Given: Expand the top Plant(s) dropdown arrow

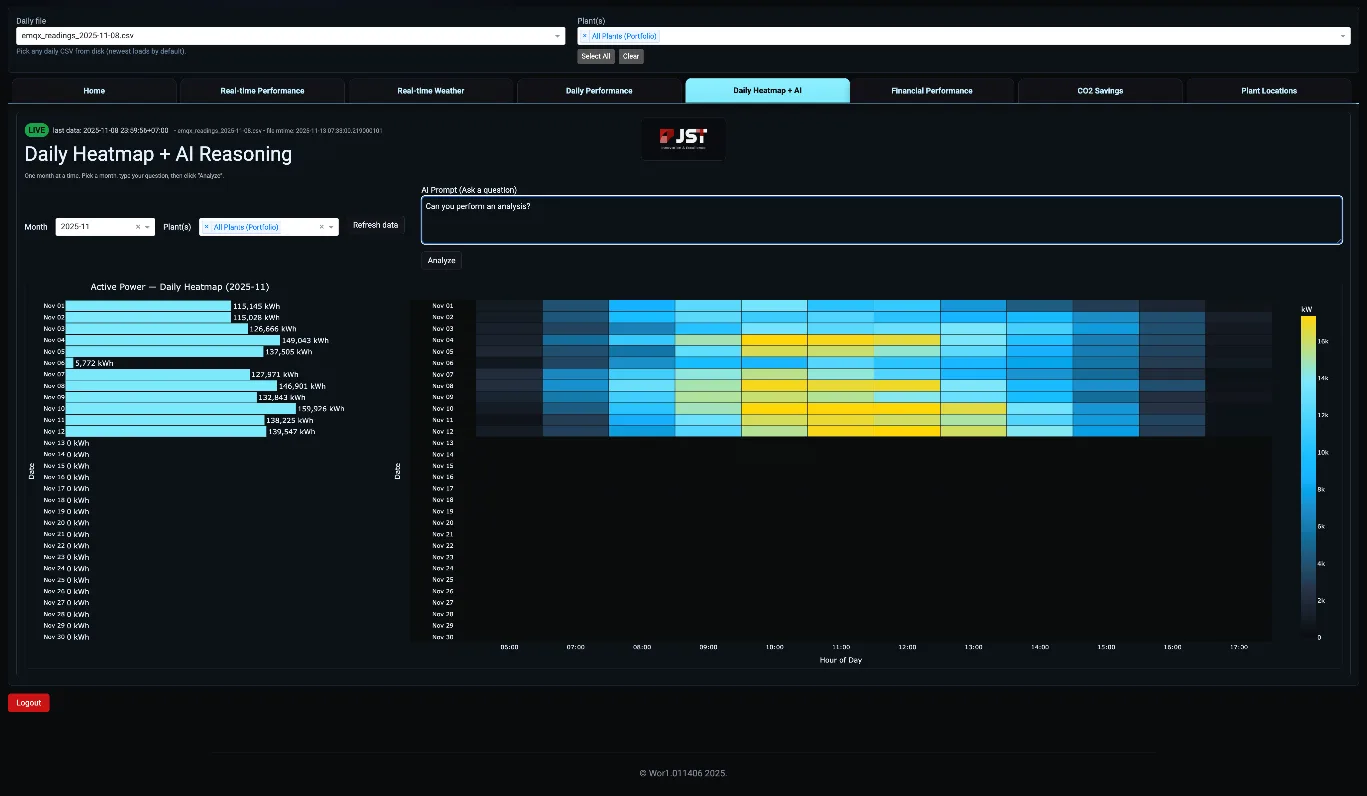Looking at the screenshot, I should point(1343,36).
